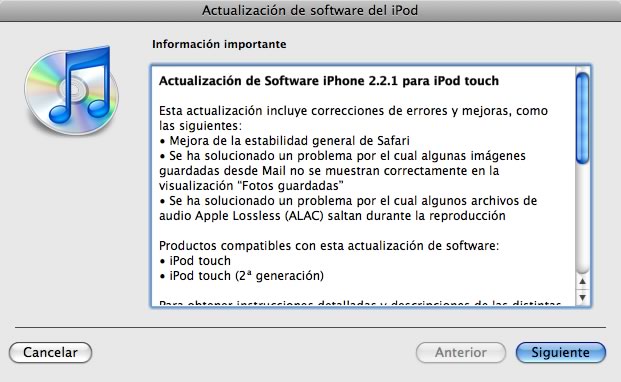The width and height of the screenshot is (621, 382).
Task: Click the blue scrollbar thumb
Action: coord(582,118)
